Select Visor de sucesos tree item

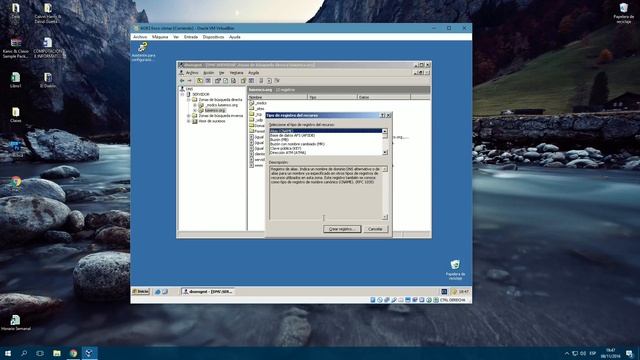pos(212,121)
